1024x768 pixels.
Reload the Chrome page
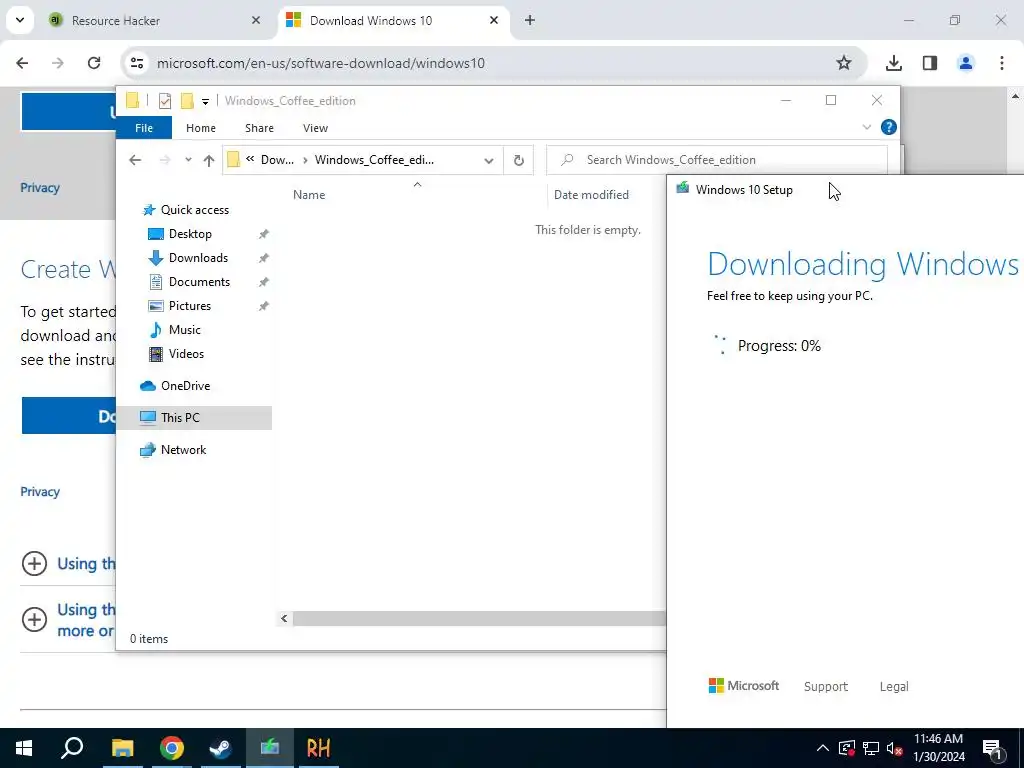pyautogui.click(x=94, y=63)
